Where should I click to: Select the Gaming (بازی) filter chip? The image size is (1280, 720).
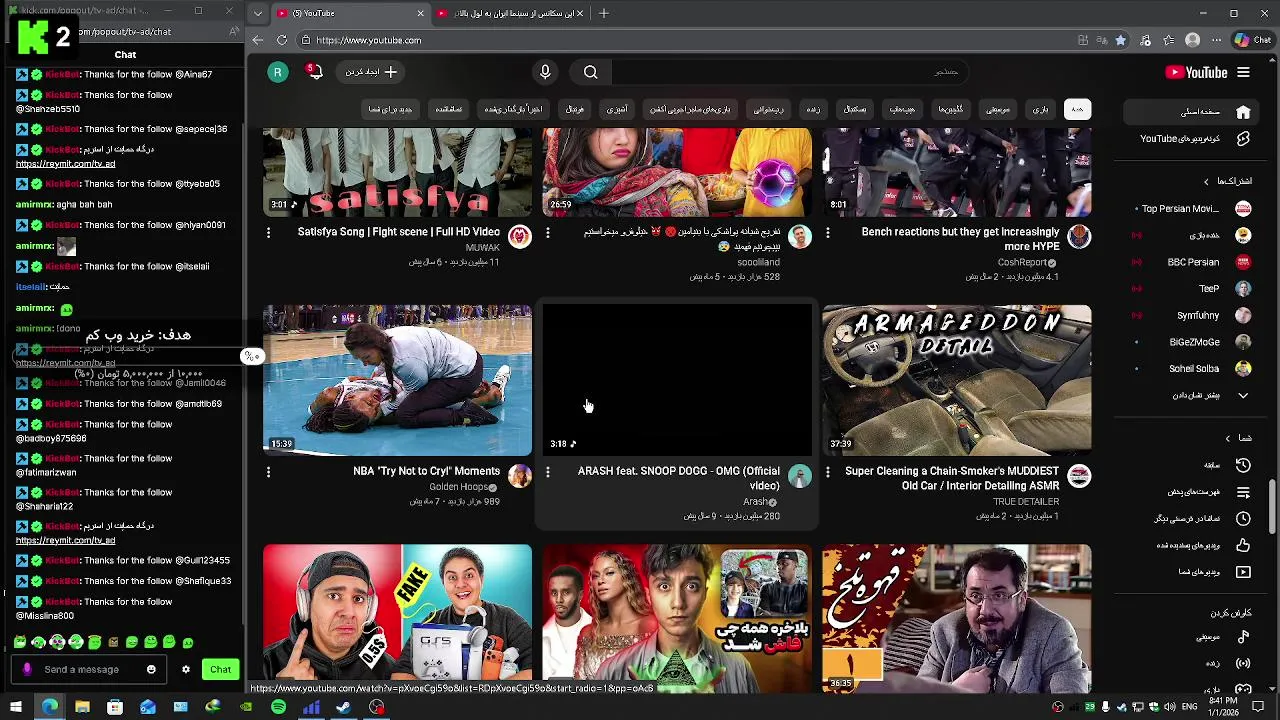(x=1040, y=109)
